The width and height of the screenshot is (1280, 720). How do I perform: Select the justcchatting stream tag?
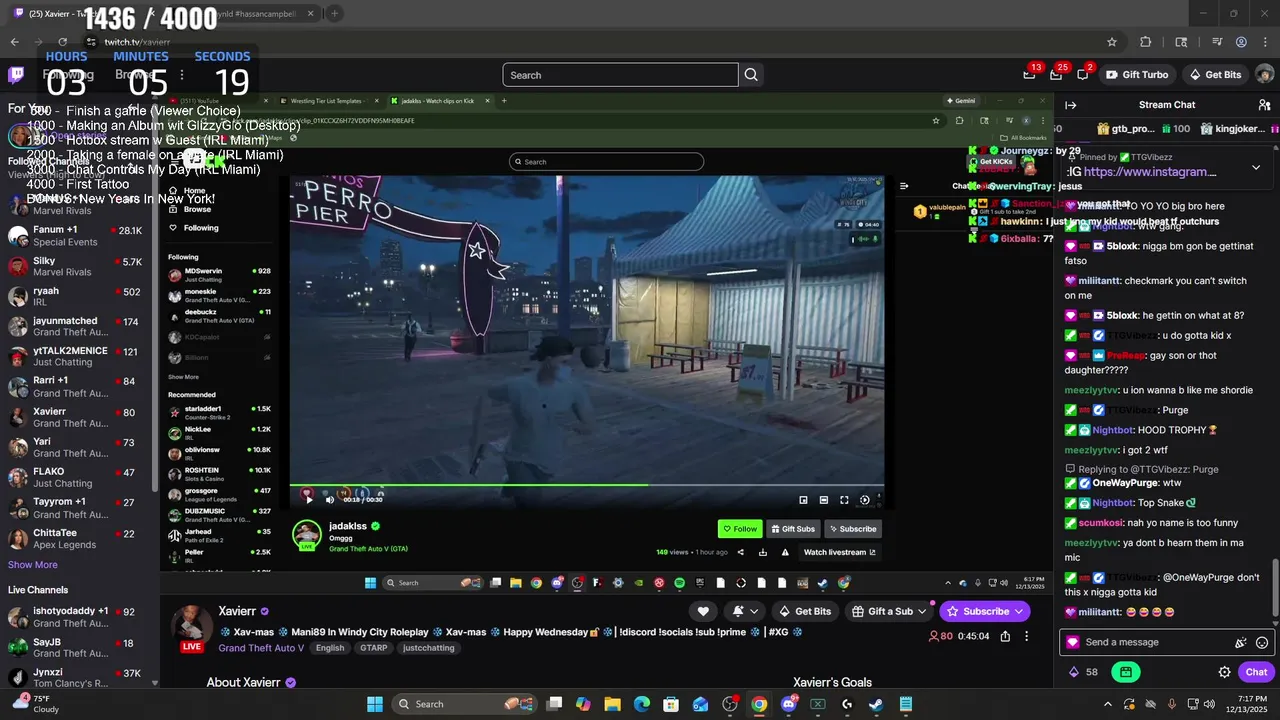point(429,648)
